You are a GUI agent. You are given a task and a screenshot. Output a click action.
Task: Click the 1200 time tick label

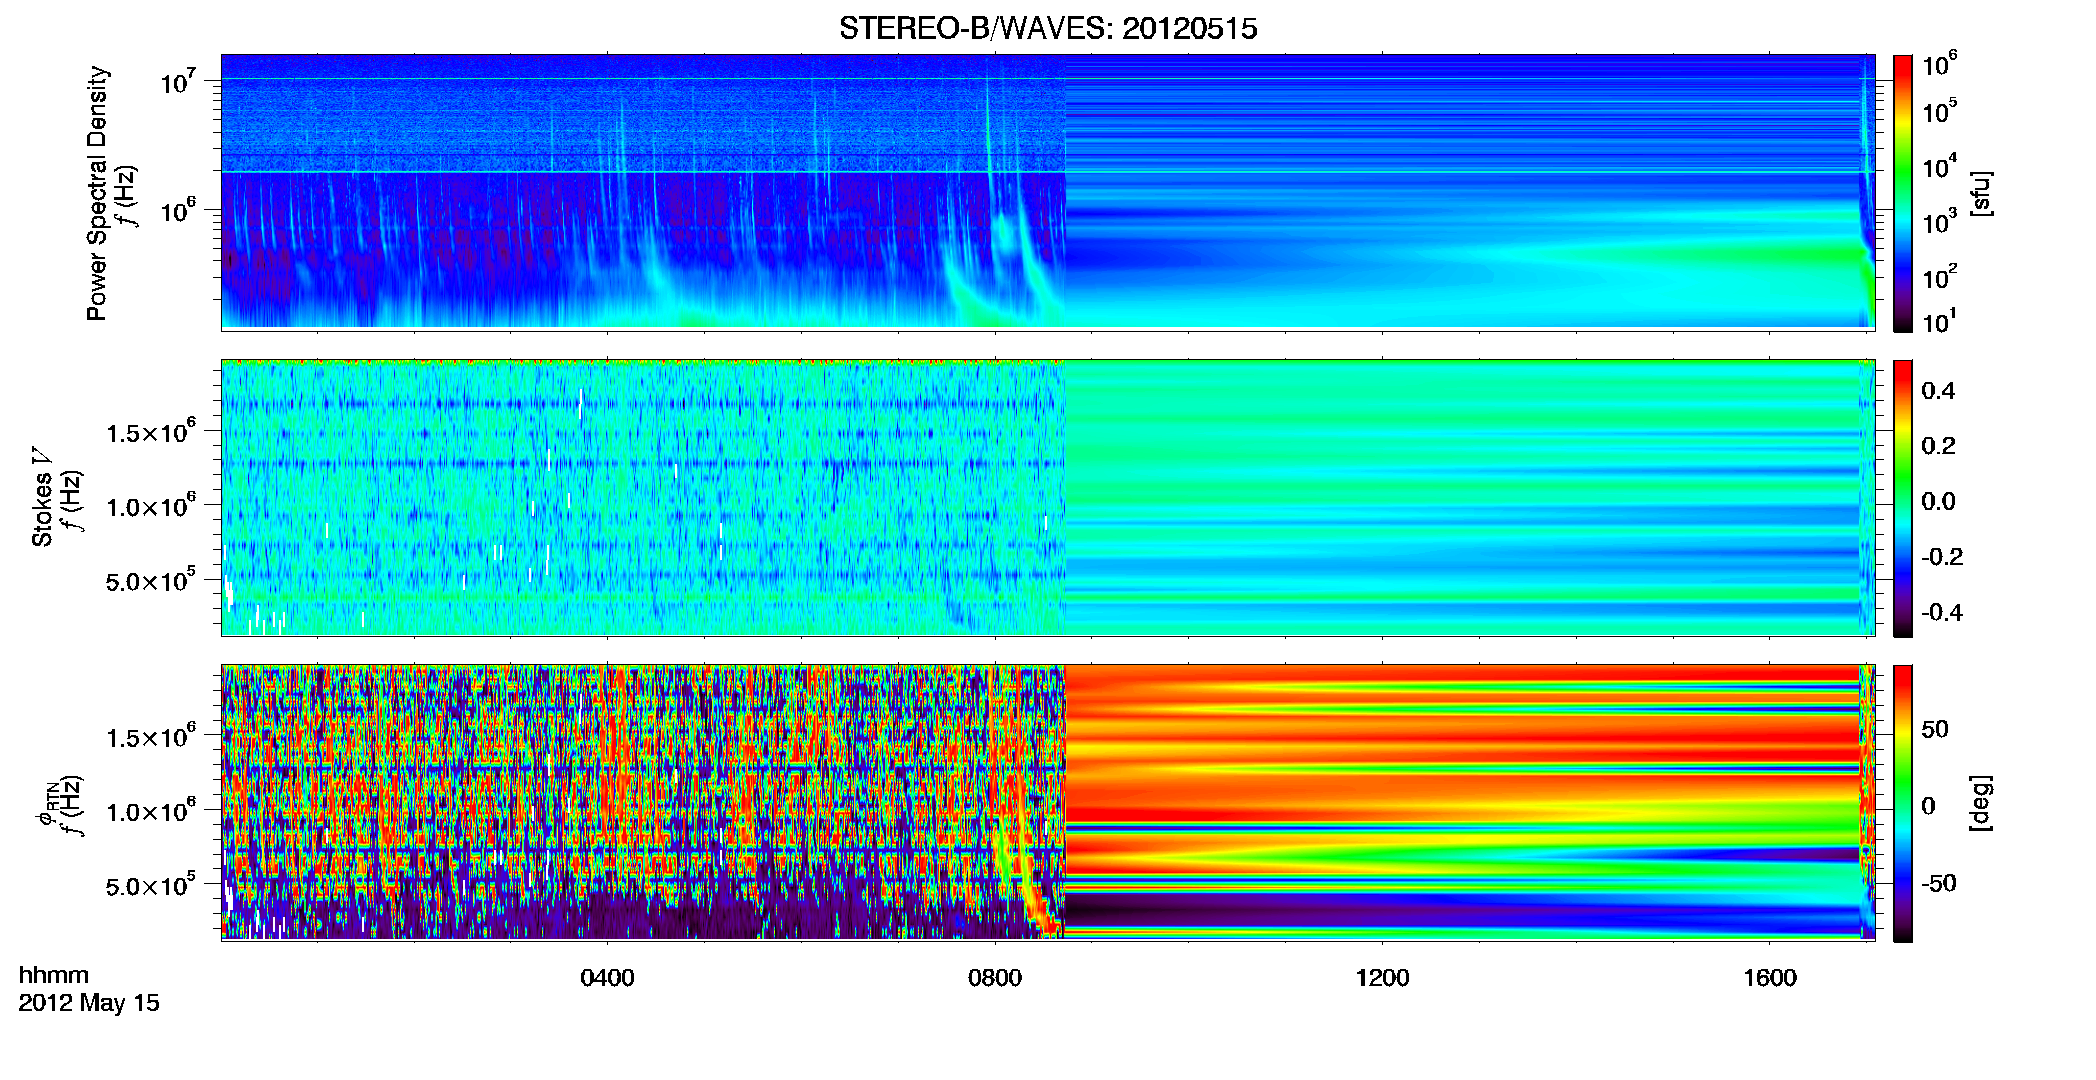pos(1382,978)
